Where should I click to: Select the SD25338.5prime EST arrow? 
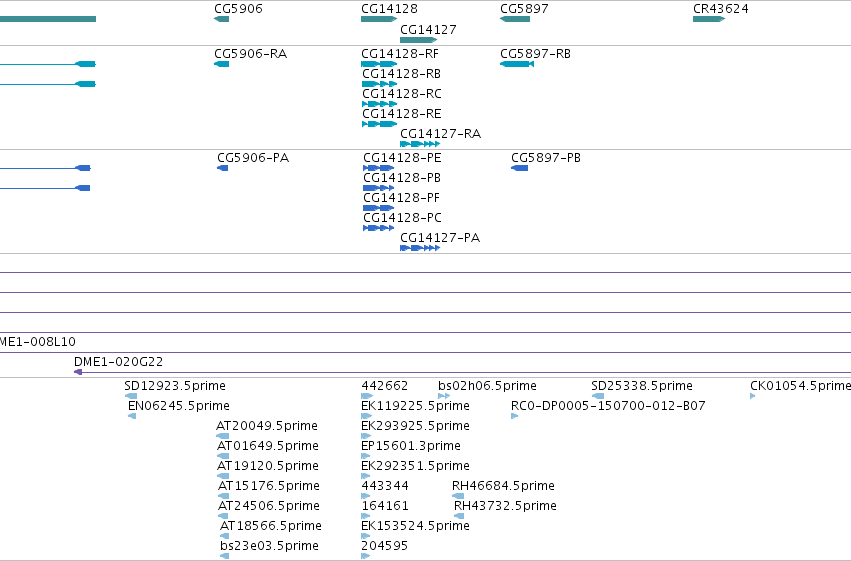pos(598,396)
